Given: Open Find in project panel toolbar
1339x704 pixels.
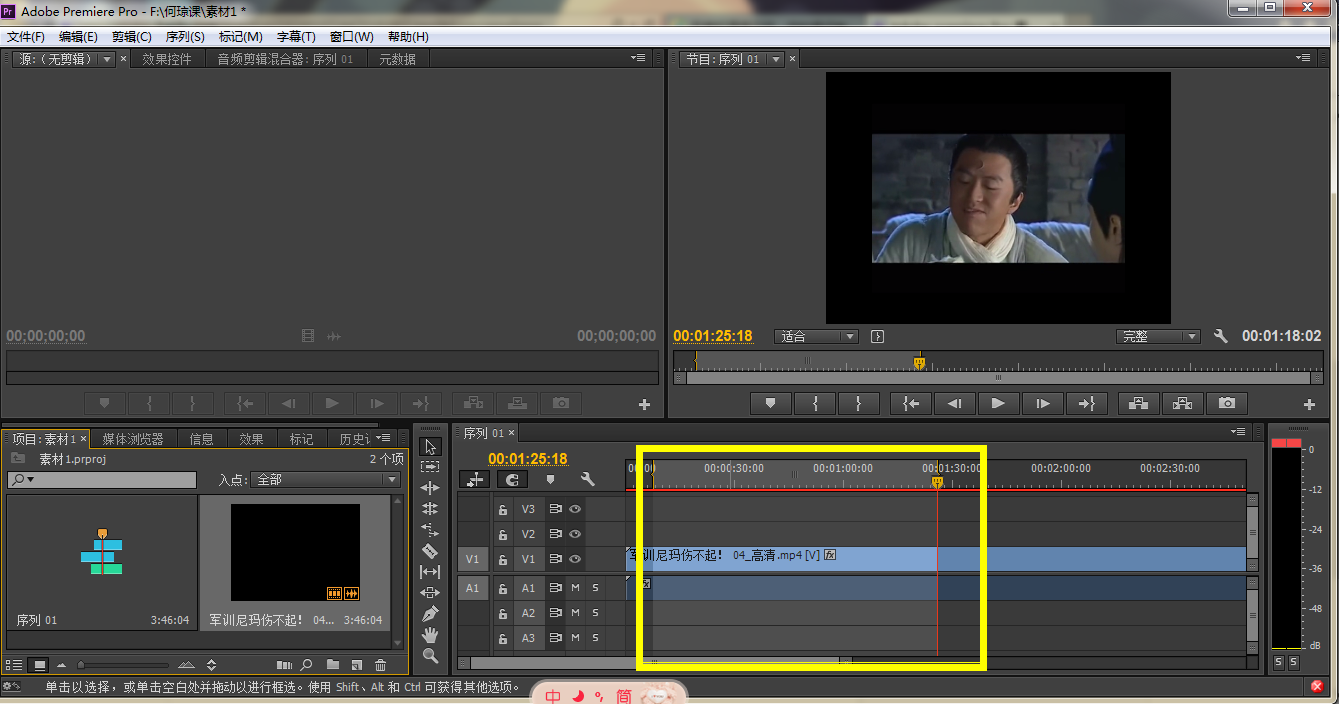Looking at the screenshot, I should 307,665.
